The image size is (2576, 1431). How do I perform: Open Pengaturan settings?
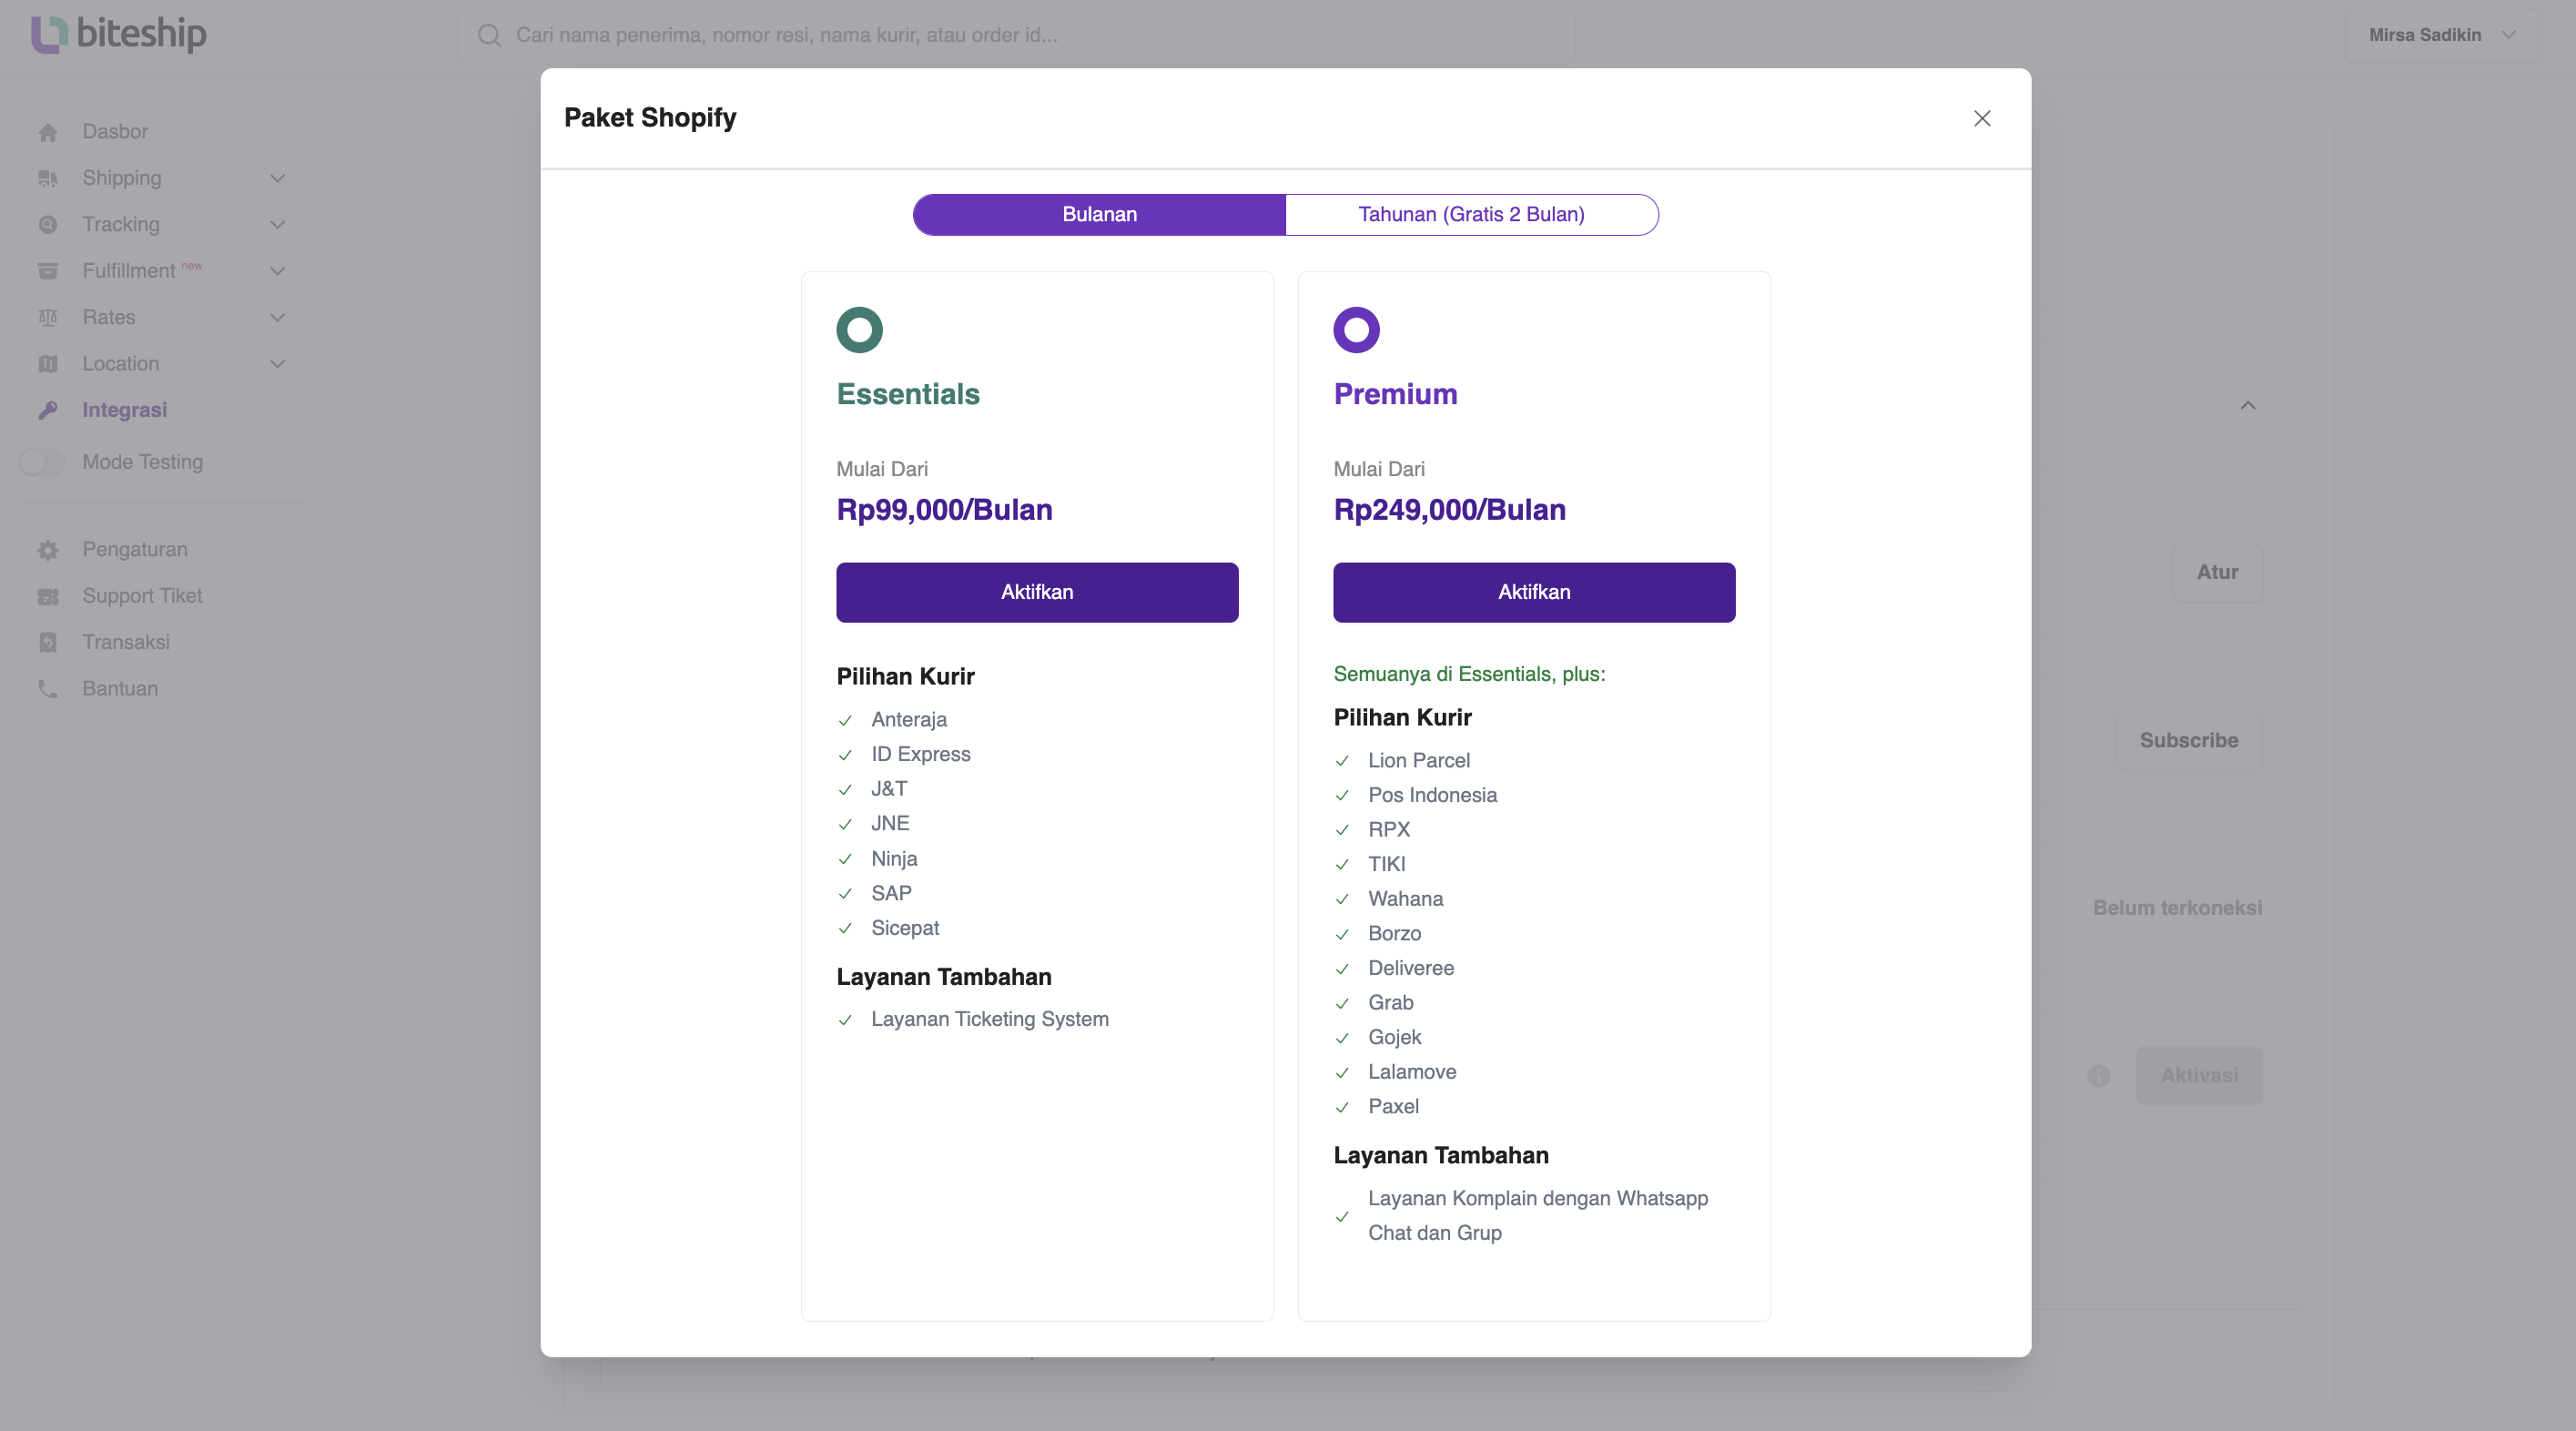pos(135,549)
